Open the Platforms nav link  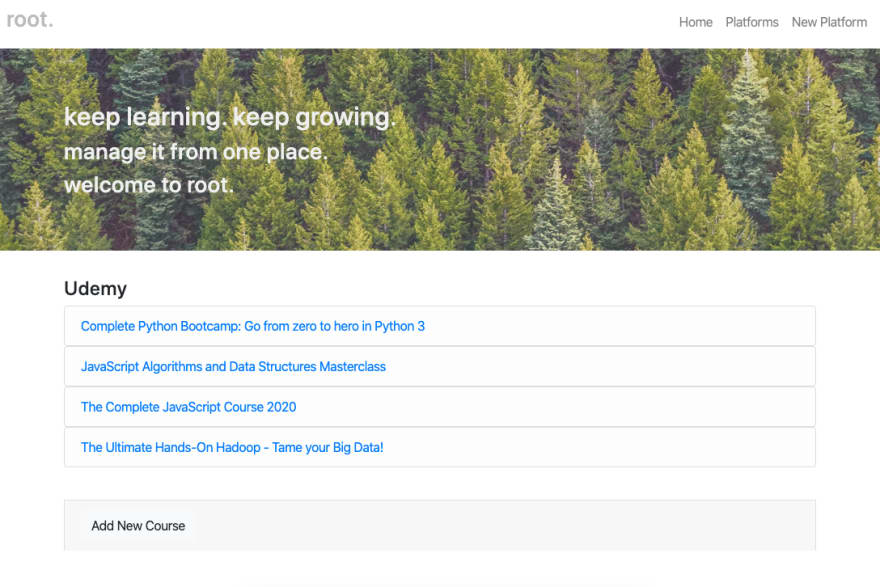(x=751, y=22)
